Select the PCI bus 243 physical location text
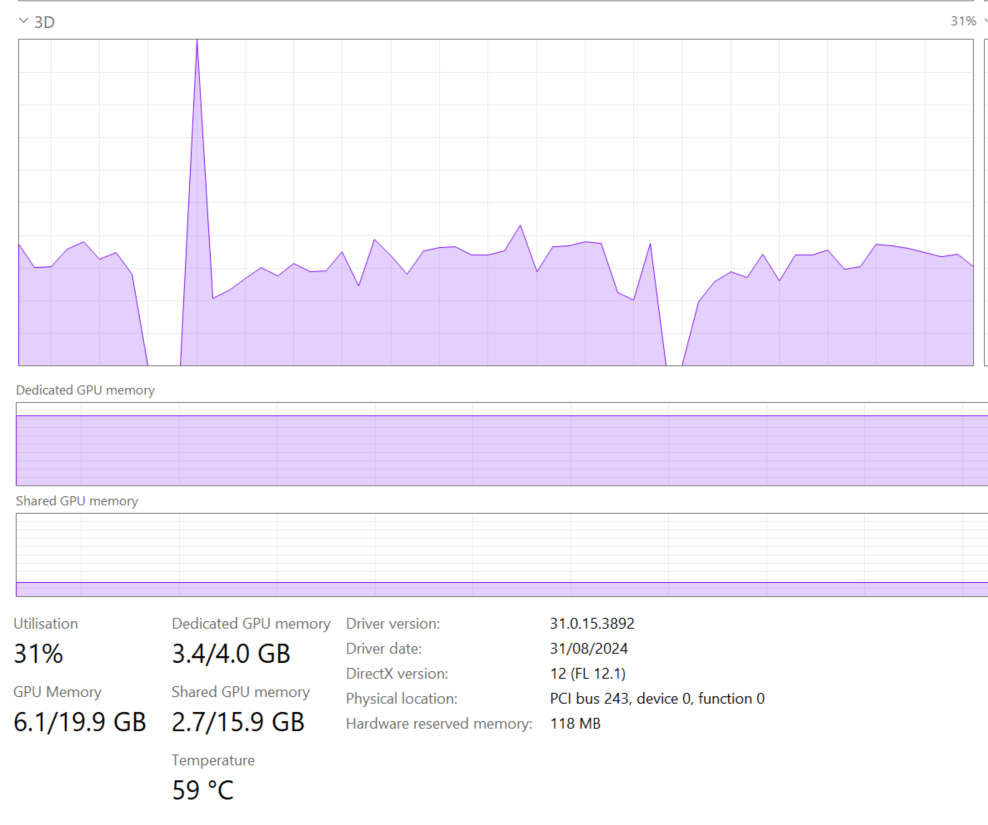 657,698
